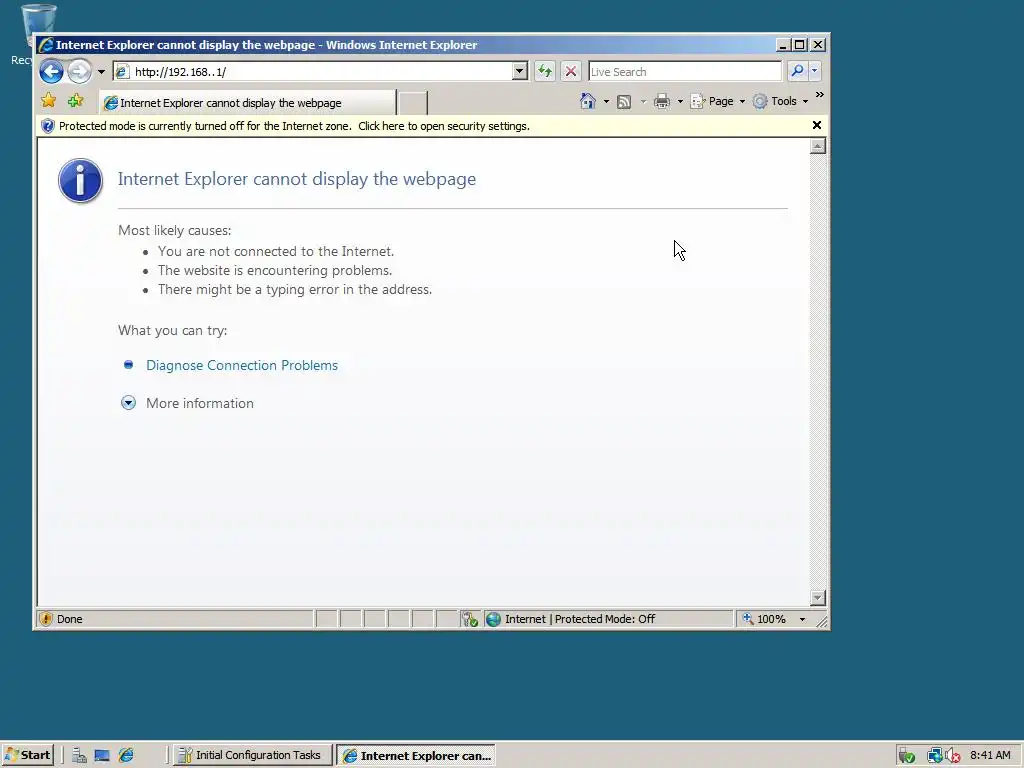Image resolution: width=1024 pixels, height=768 pixels.
Task: Click the muted volume tray icon
Action: click(953, 756)
